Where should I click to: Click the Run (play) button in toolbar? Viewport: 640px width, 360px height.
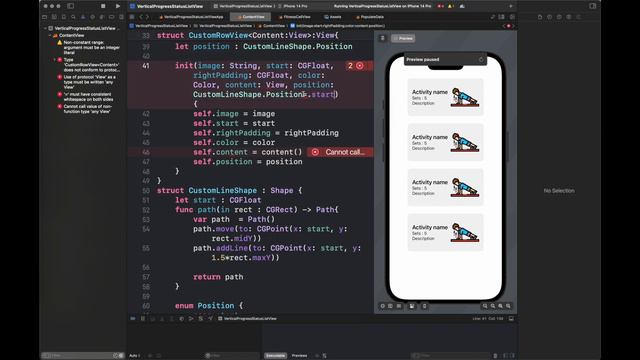click(118, 6)
